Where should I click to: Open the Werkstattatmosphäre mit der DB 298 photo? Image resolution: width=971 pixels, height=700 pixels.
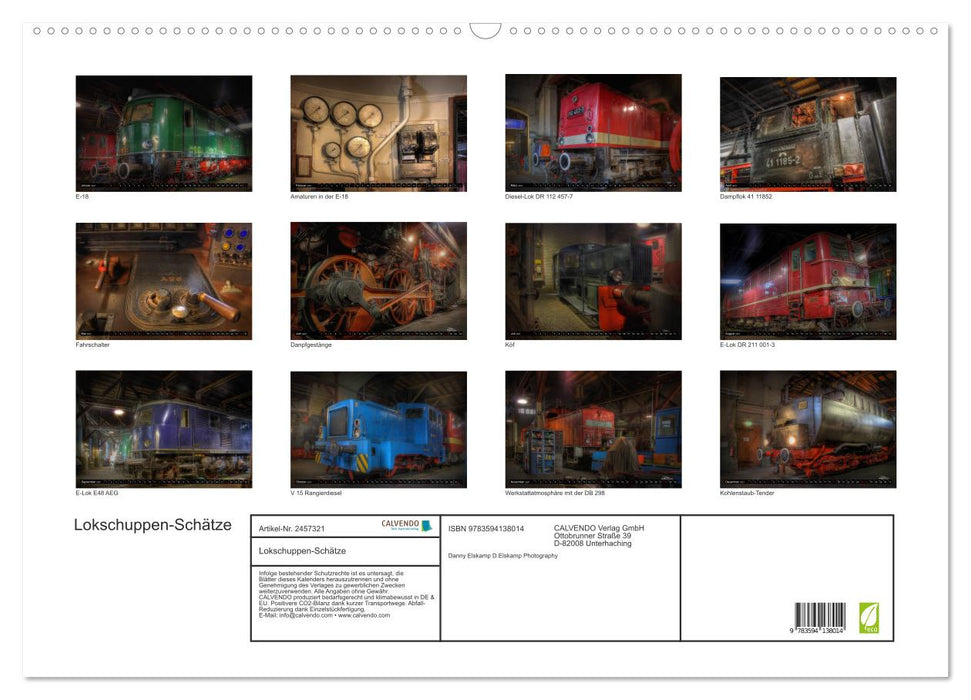point(593,429)
